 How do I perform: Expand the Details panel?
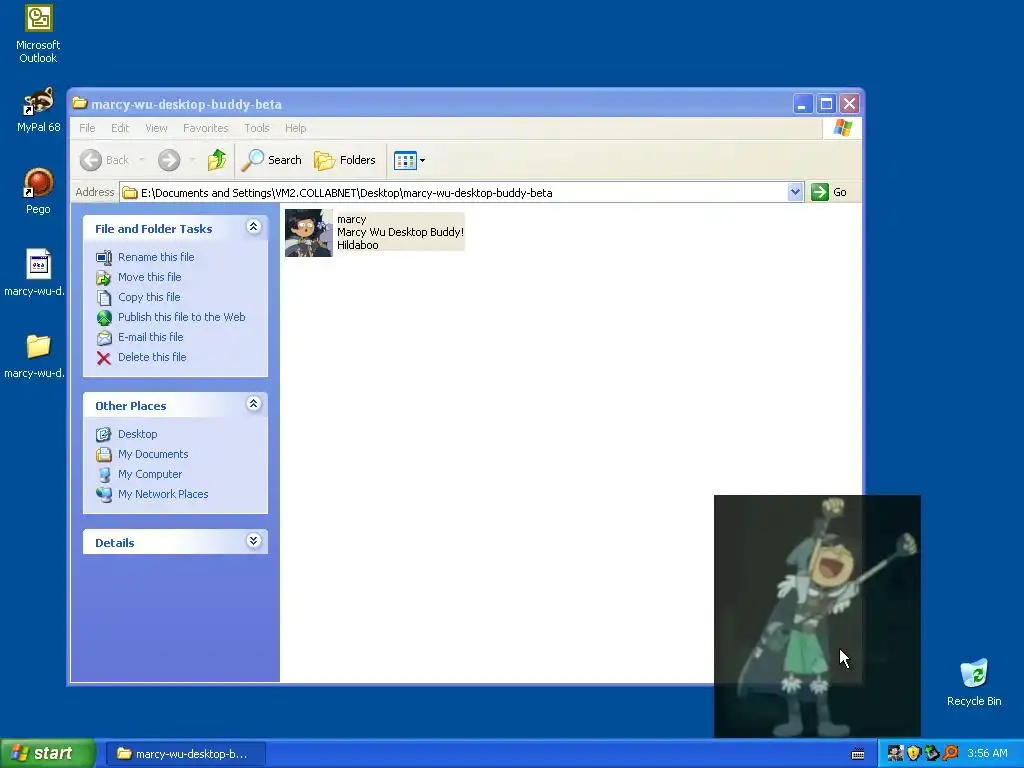(253, 541)
